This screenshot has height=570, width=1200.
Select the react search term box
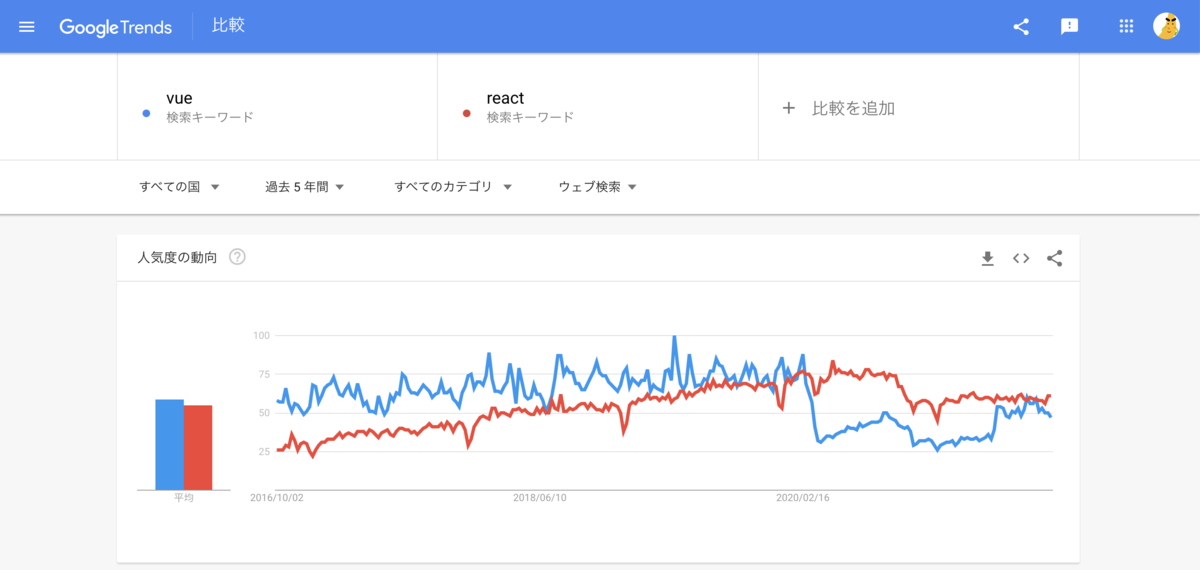tap(597, 107)
